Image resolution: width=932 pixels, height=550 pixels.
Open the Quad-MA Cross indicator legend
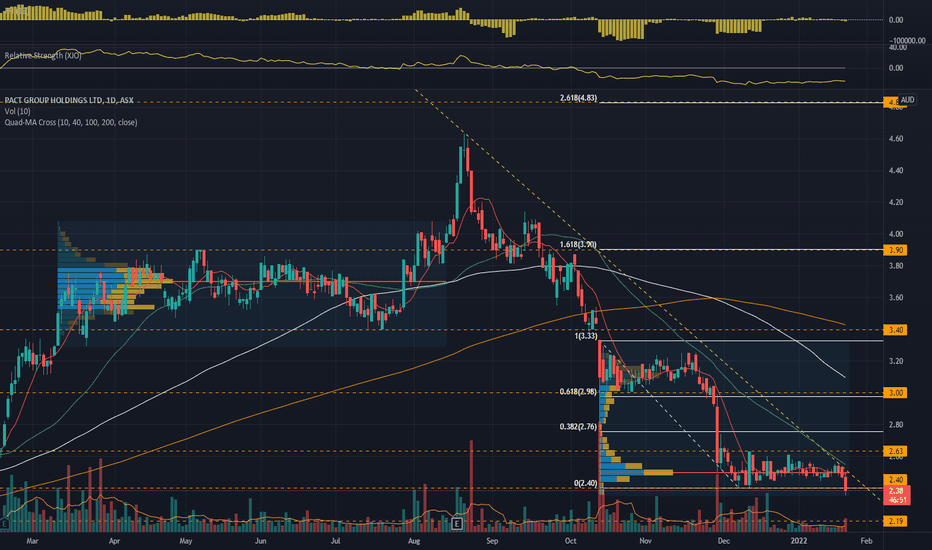(71, 122)
